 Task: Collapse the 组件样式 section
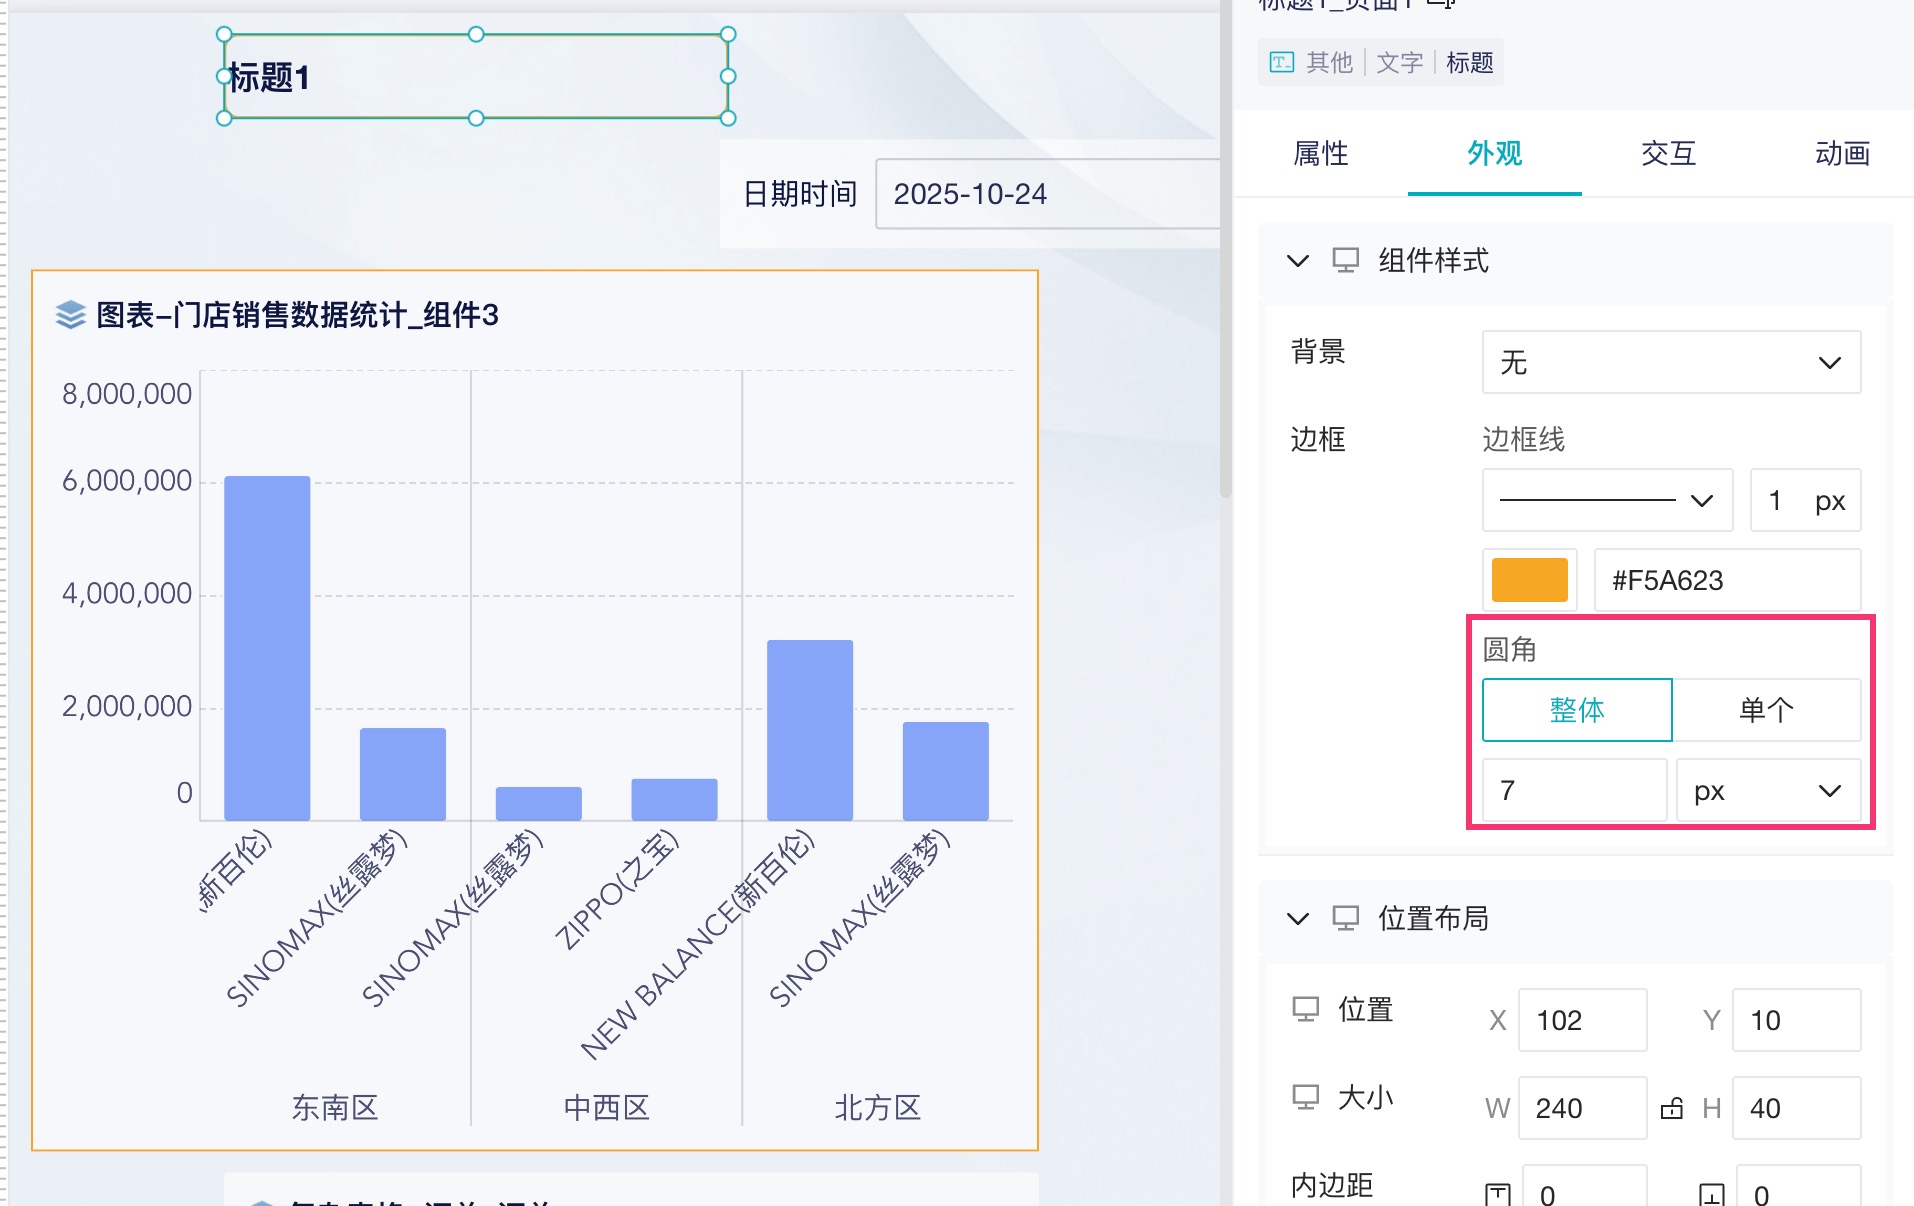coord(1298,261)
